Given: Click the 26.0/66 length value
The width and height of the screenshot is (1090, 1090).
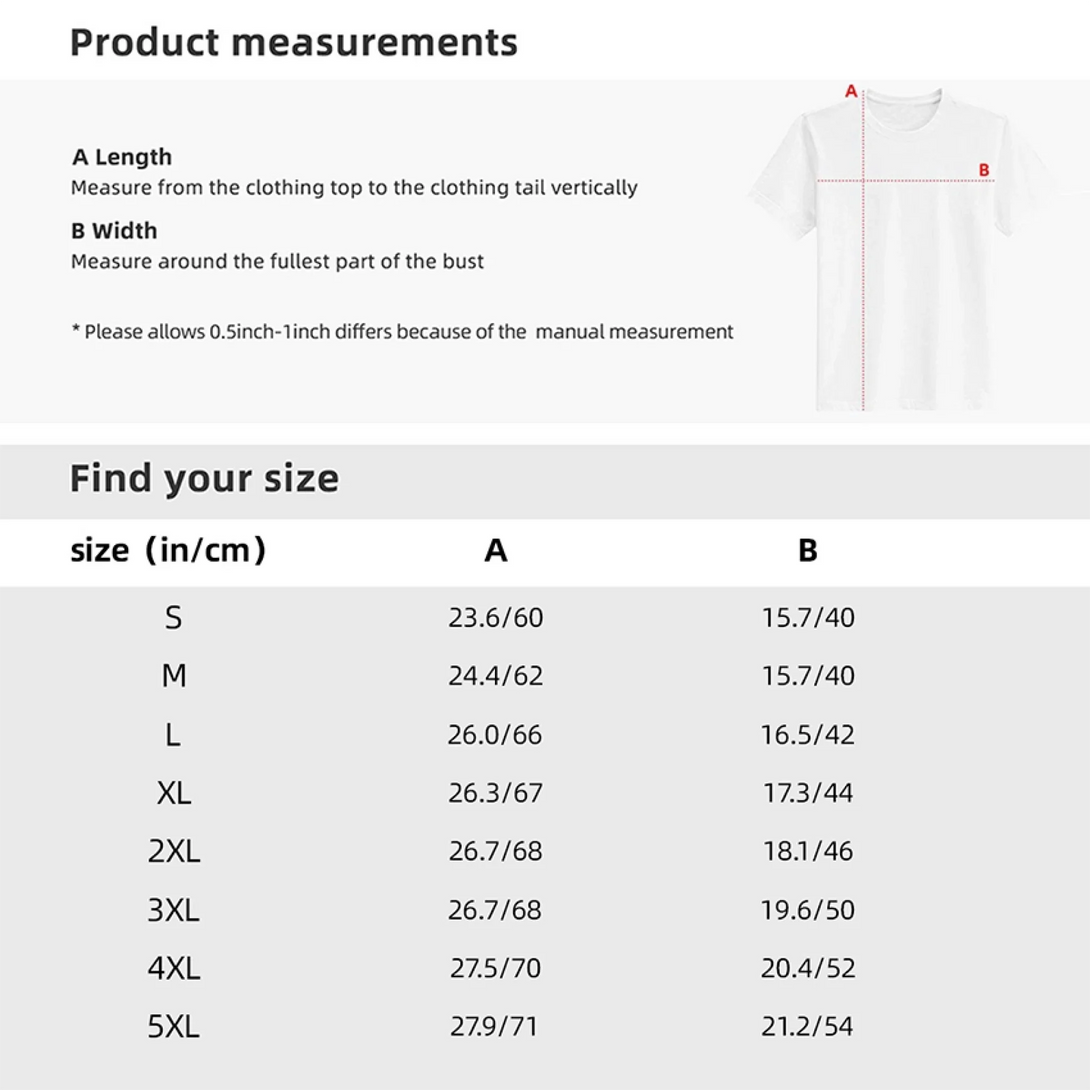Looking at the screenshot, I should pyautogui.click(x=495, y=735).
